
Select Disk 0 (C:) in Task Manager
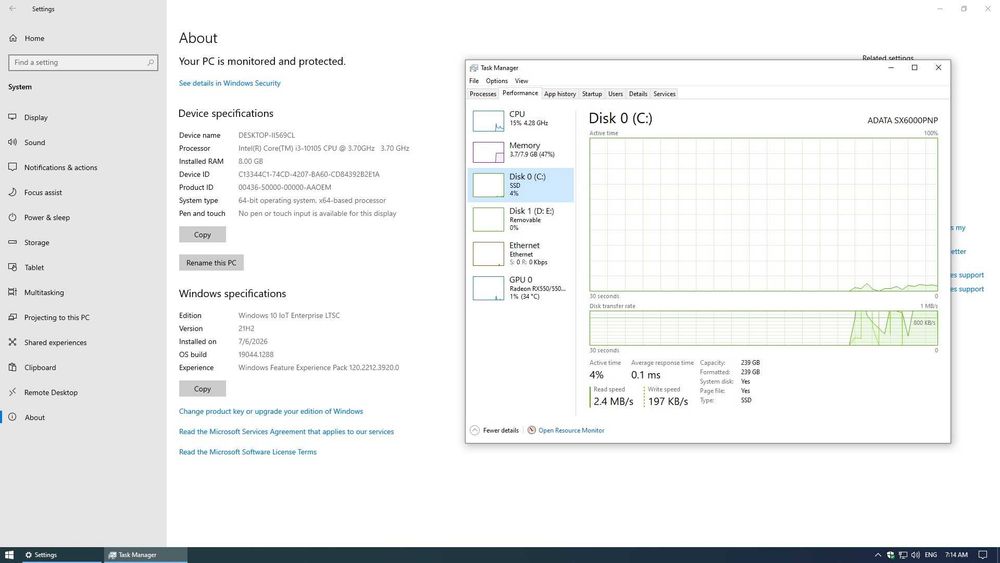pos(520,185)
